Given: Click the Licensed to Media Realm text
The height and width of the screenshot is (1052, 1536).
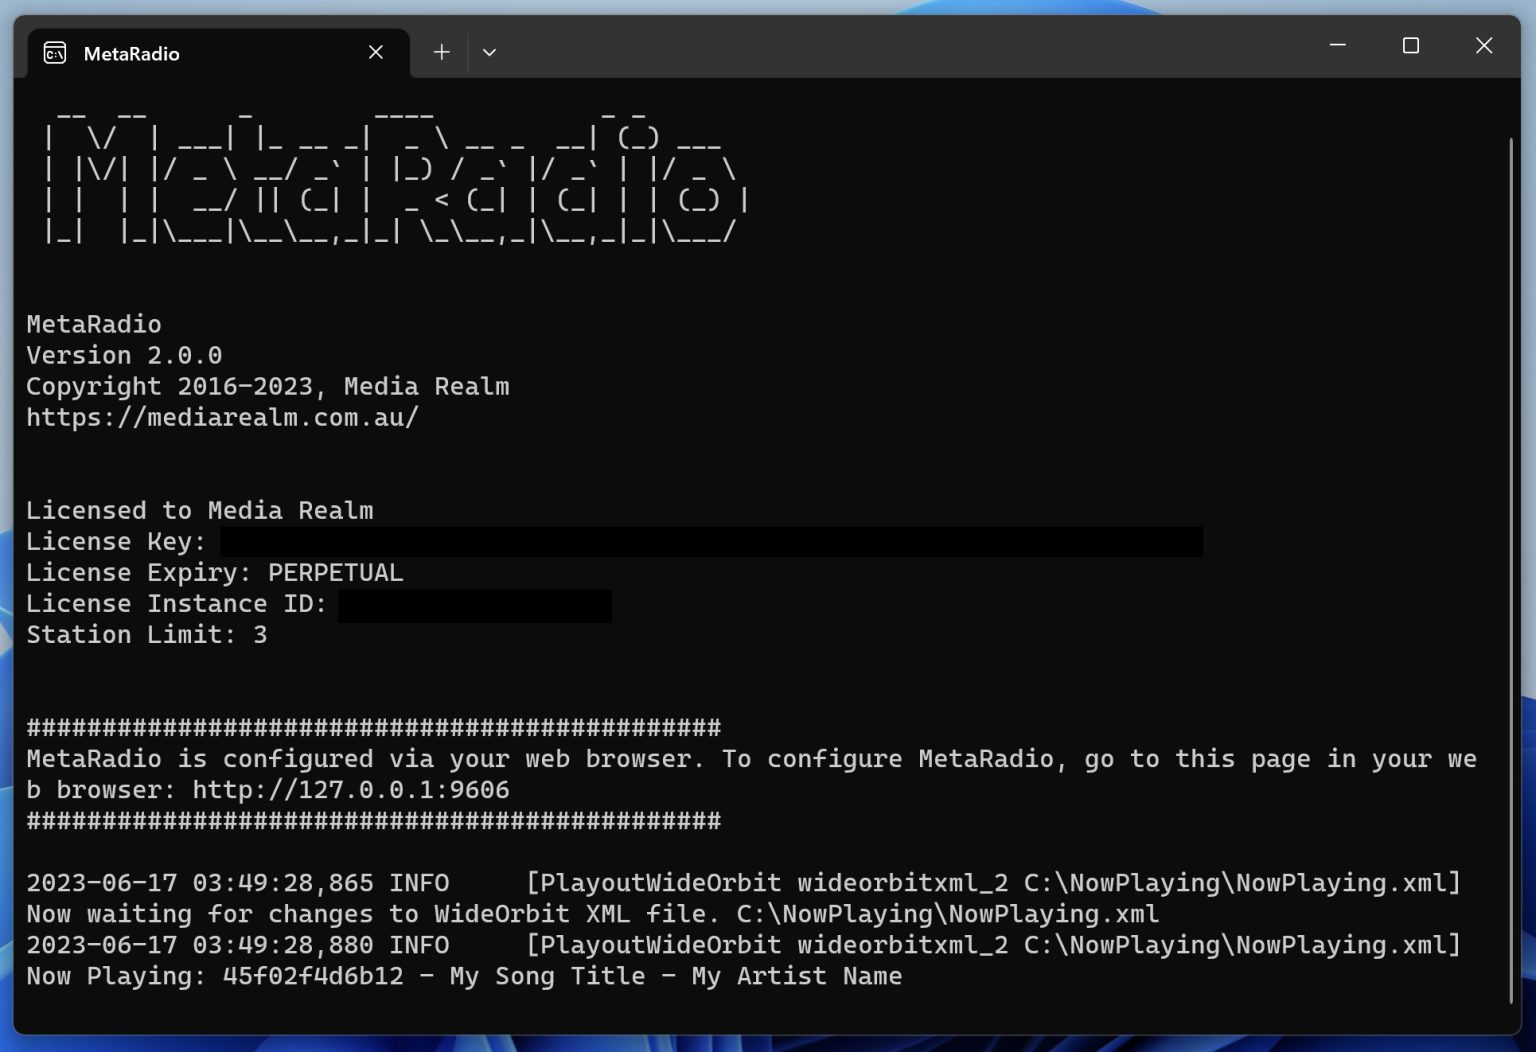Looking at the screenshot, I should [199, 510].
